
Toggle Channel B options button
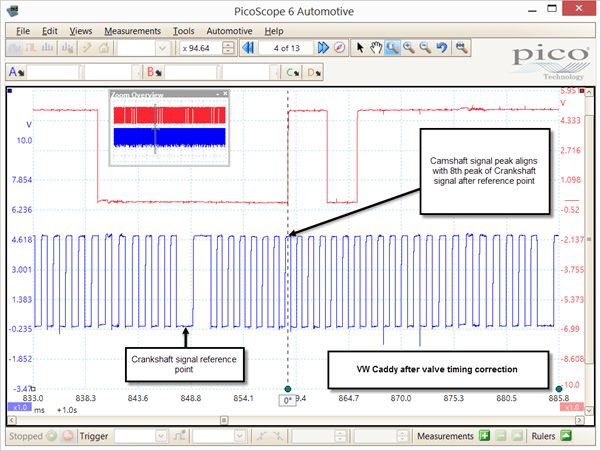(x=154, y=72)
